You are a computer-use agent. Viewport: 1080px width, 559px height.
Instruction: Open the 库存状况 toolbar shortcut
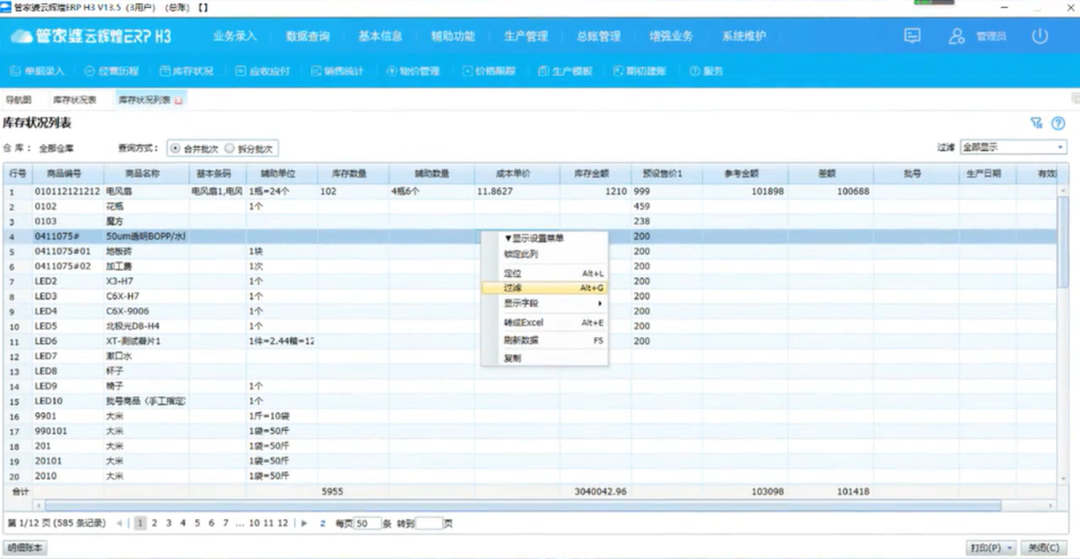(x=186, y=71)
